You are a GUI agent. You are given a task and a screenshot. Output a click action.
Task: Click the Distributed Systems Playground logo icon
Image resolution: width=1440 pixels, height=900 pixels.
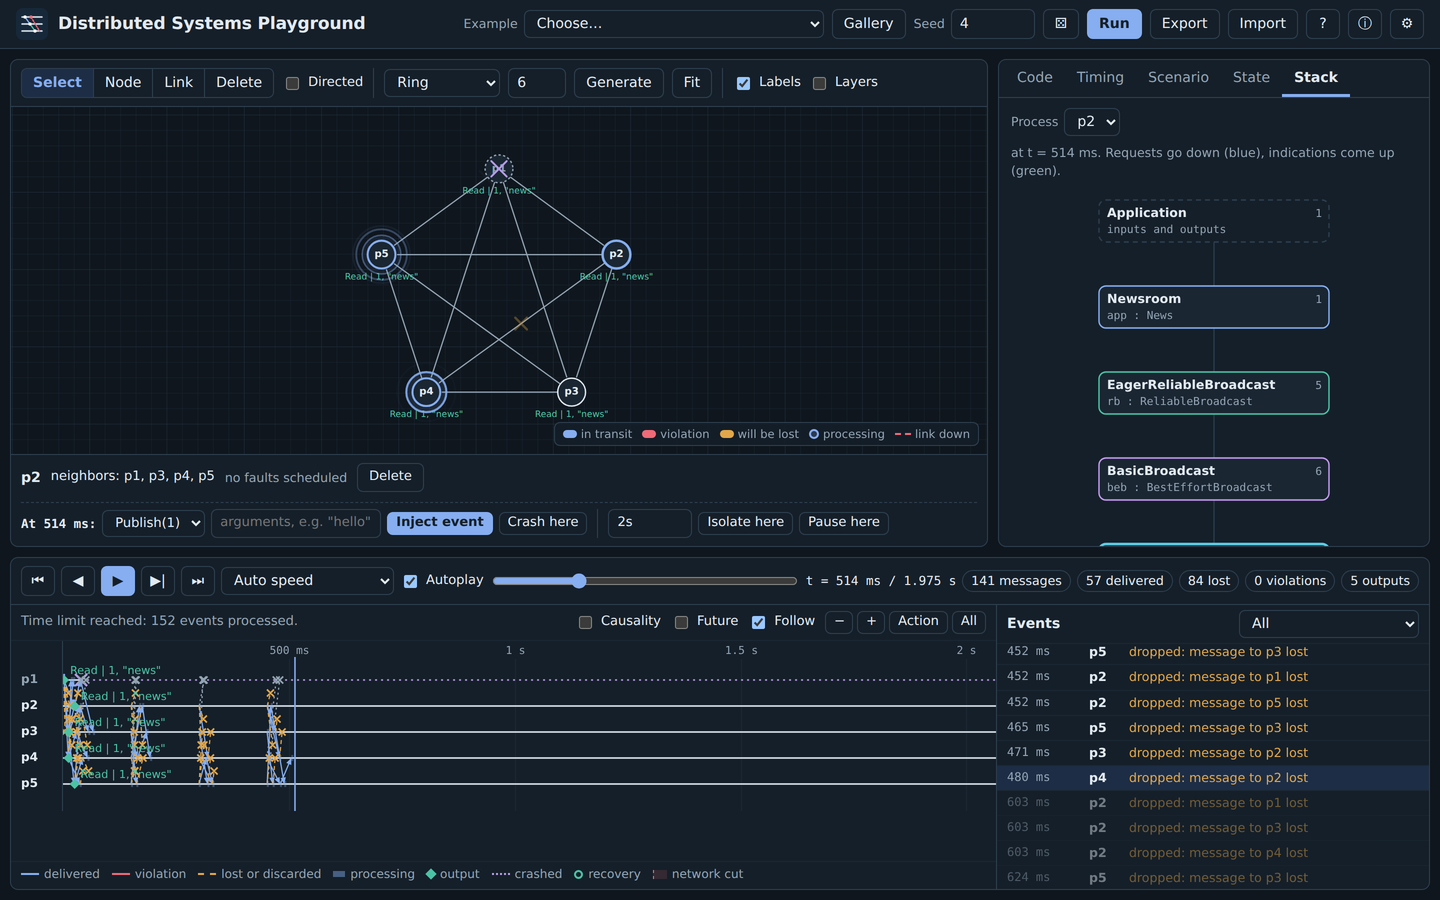tap(32, 23)
